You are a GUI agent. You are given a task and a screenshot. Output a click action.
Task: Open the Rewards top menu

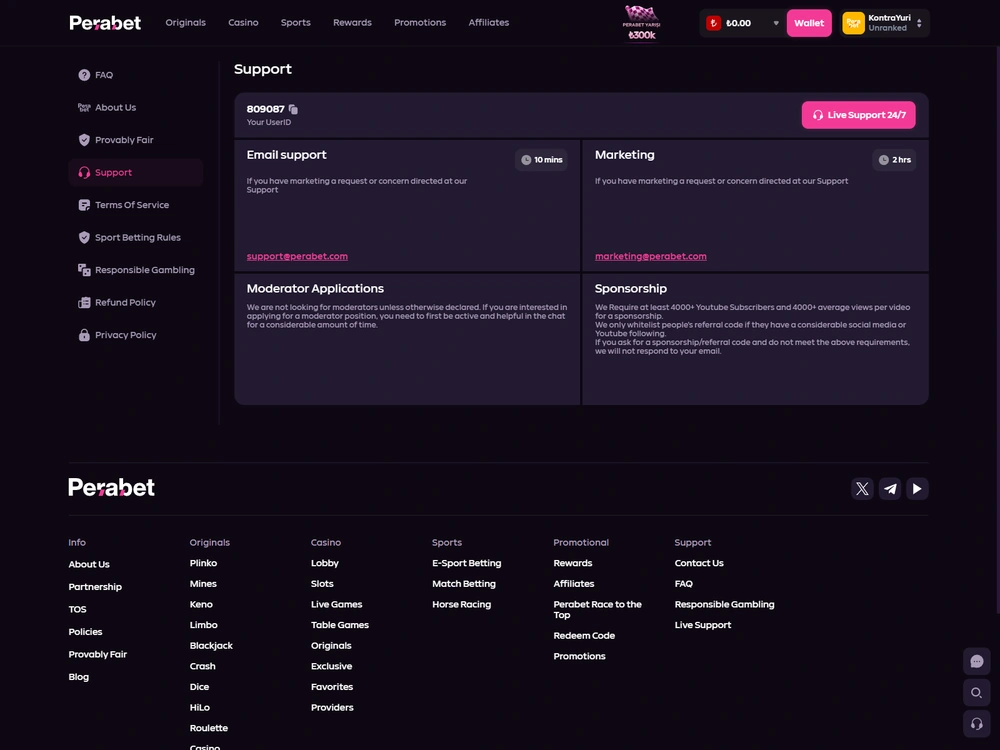pyautogui.click(x=352, y=22)
